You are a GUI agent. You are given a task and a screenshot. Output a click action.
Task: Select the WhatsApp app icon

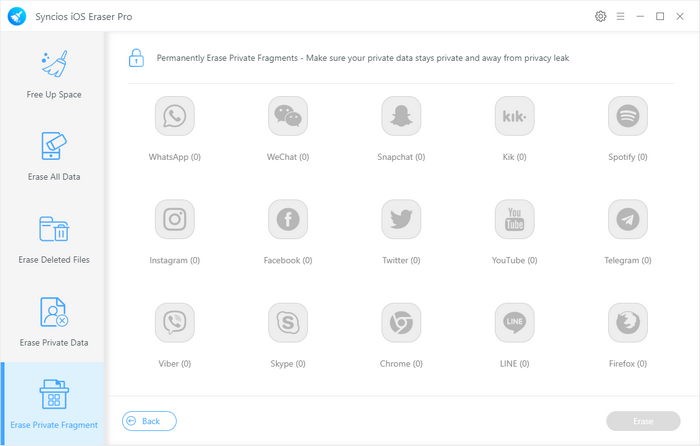point(175,116)
